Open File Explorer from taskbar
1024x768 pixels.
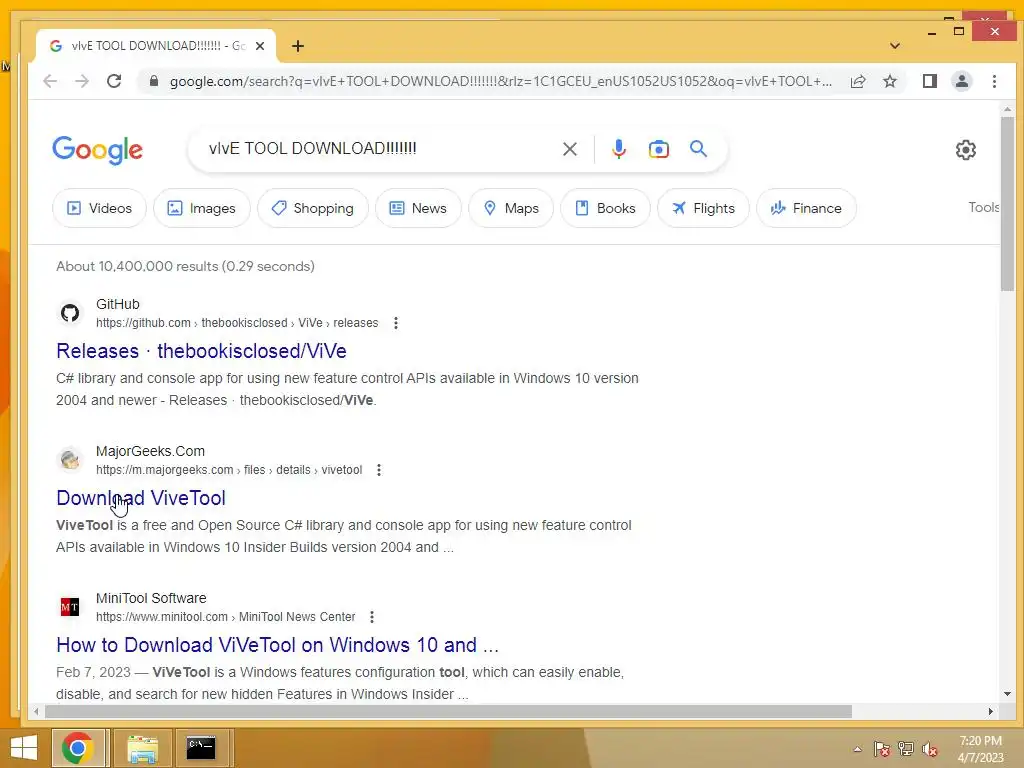[142, 748]
